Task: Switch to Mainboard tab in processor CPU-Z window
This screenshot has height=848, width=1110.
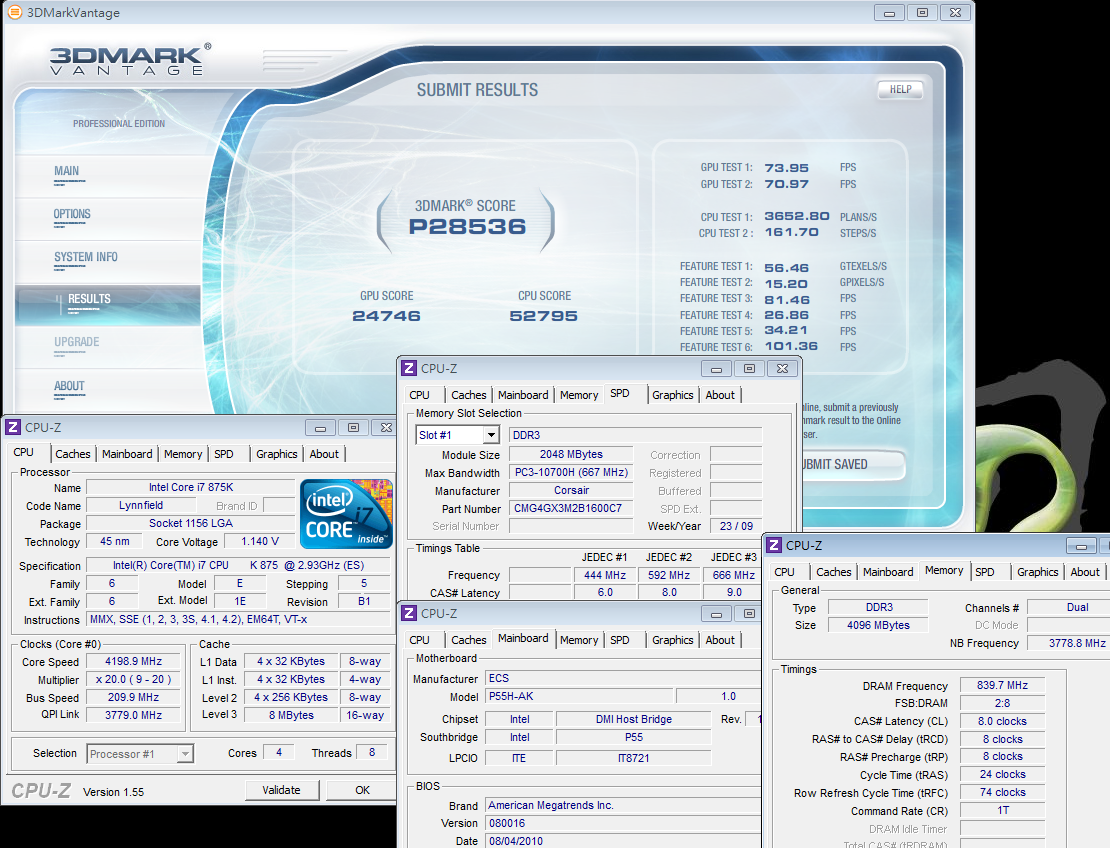Action: (127, 454)
